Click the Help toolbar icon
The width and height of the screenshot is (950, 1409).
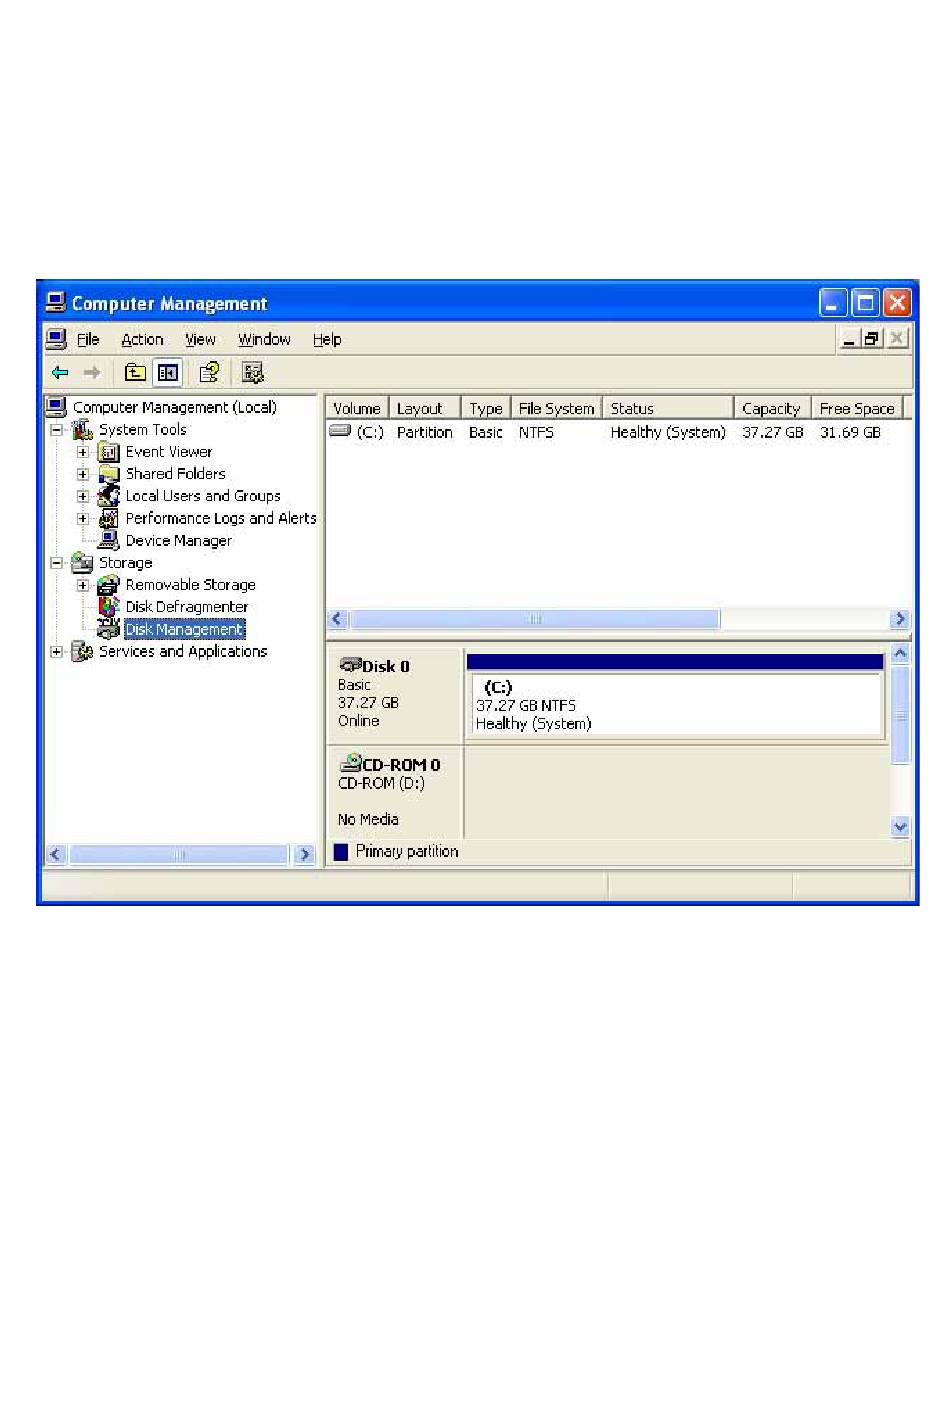[209, 373]
